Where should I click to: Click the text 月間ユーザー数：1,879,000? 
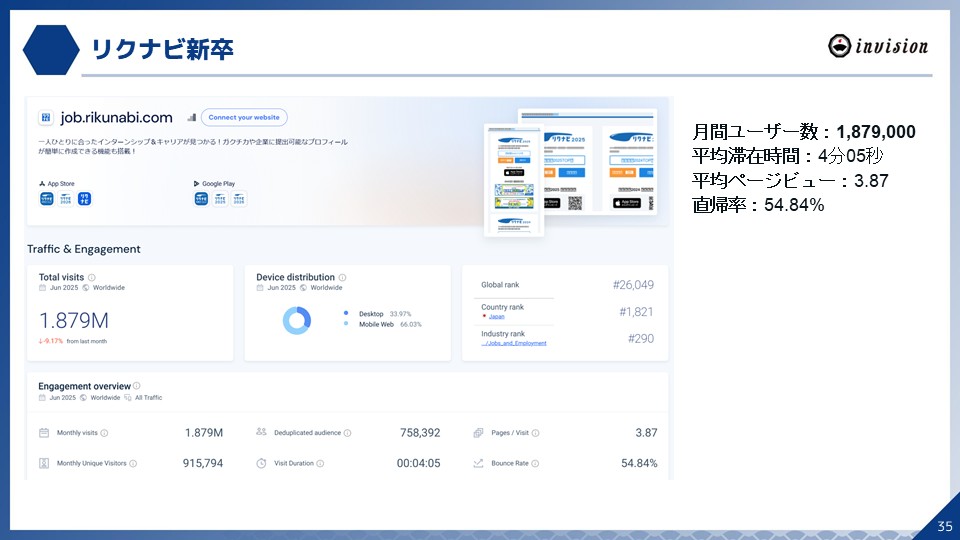click(804, 132)
